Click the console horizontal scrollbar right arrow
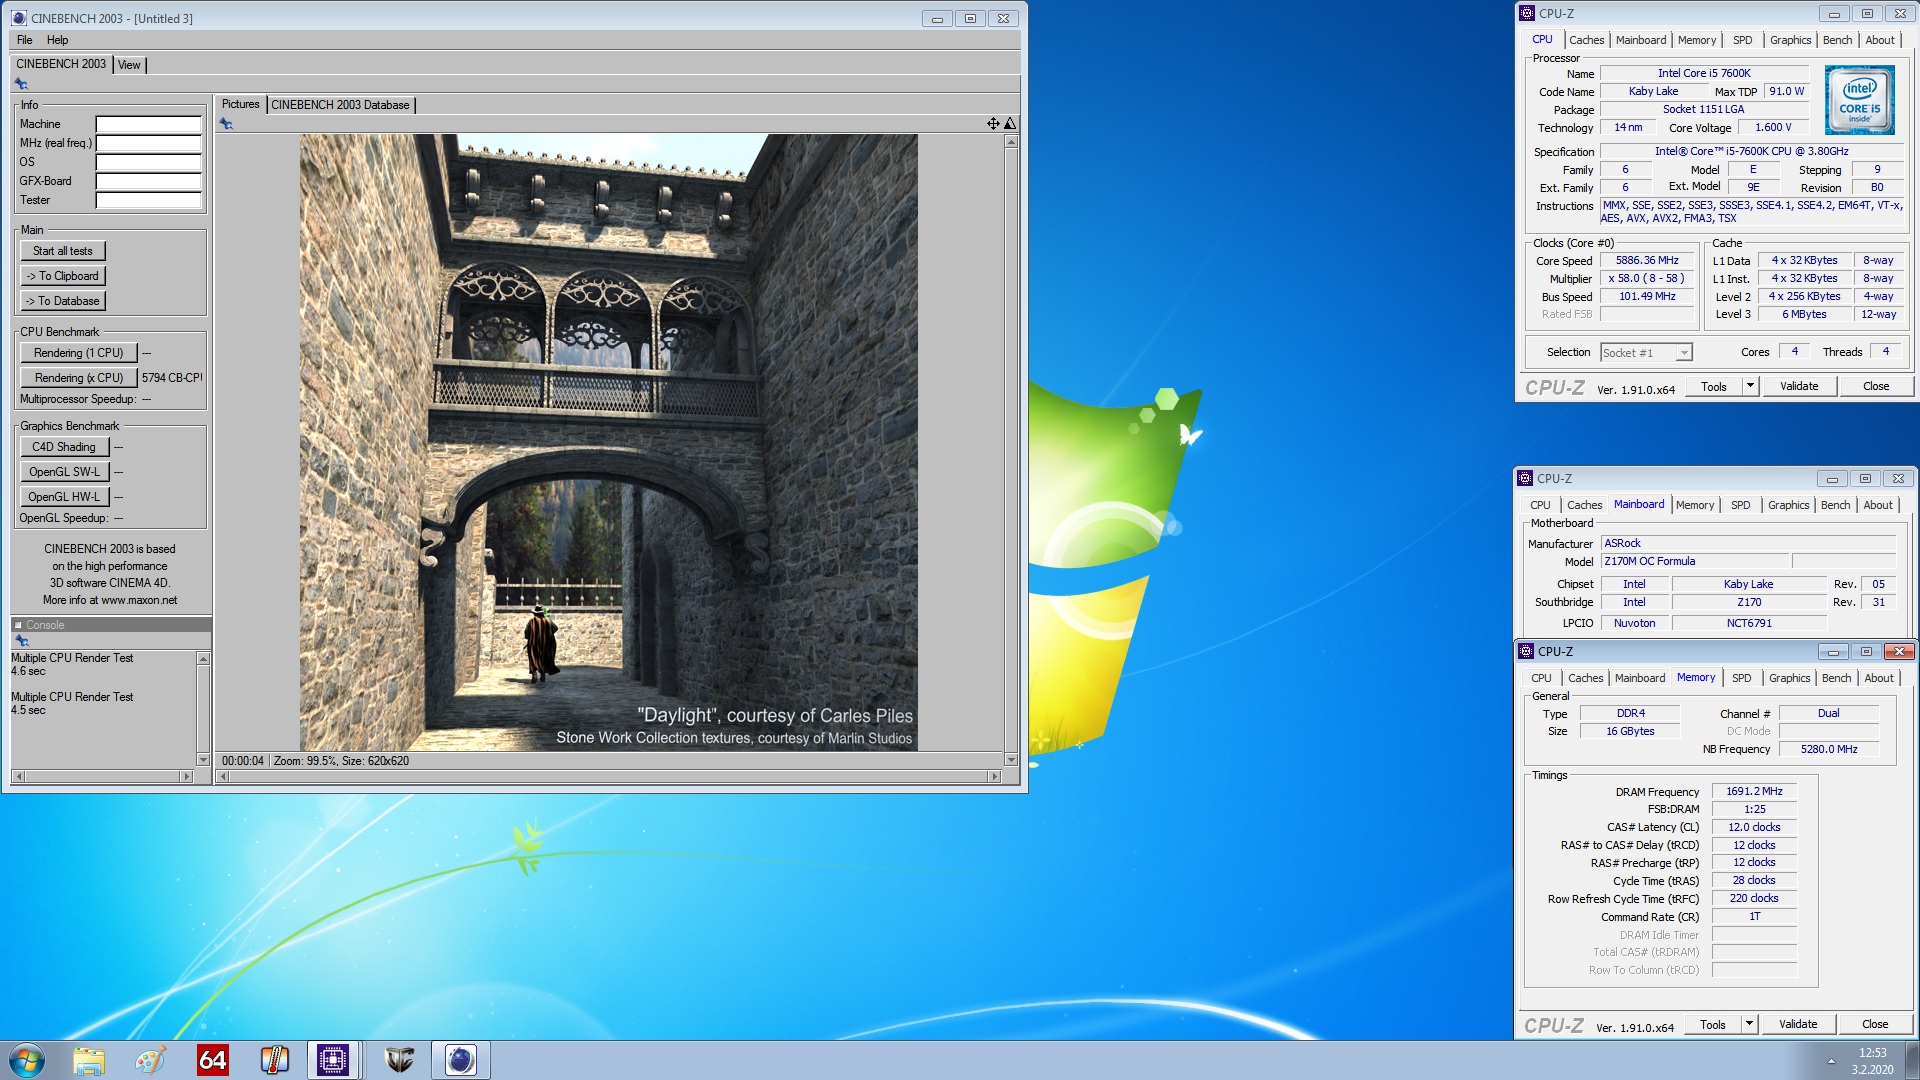The image size is (1920, 1080). point(185,776)
